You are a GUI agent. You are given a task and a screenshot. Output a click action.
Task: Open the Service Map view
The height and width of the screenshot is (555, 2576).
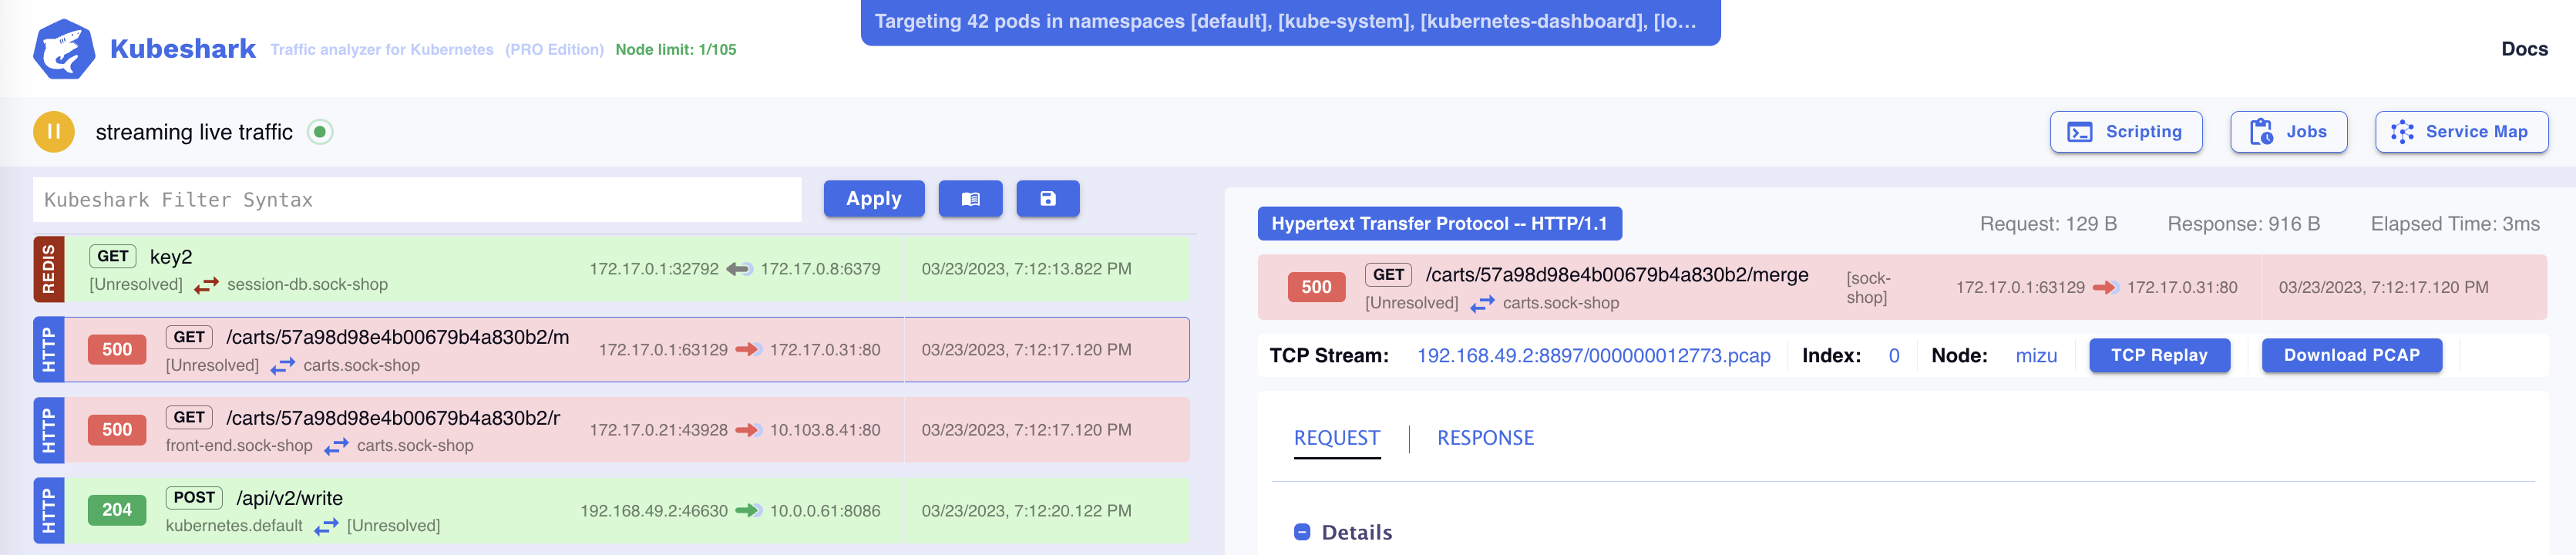tap(2460, 132)
